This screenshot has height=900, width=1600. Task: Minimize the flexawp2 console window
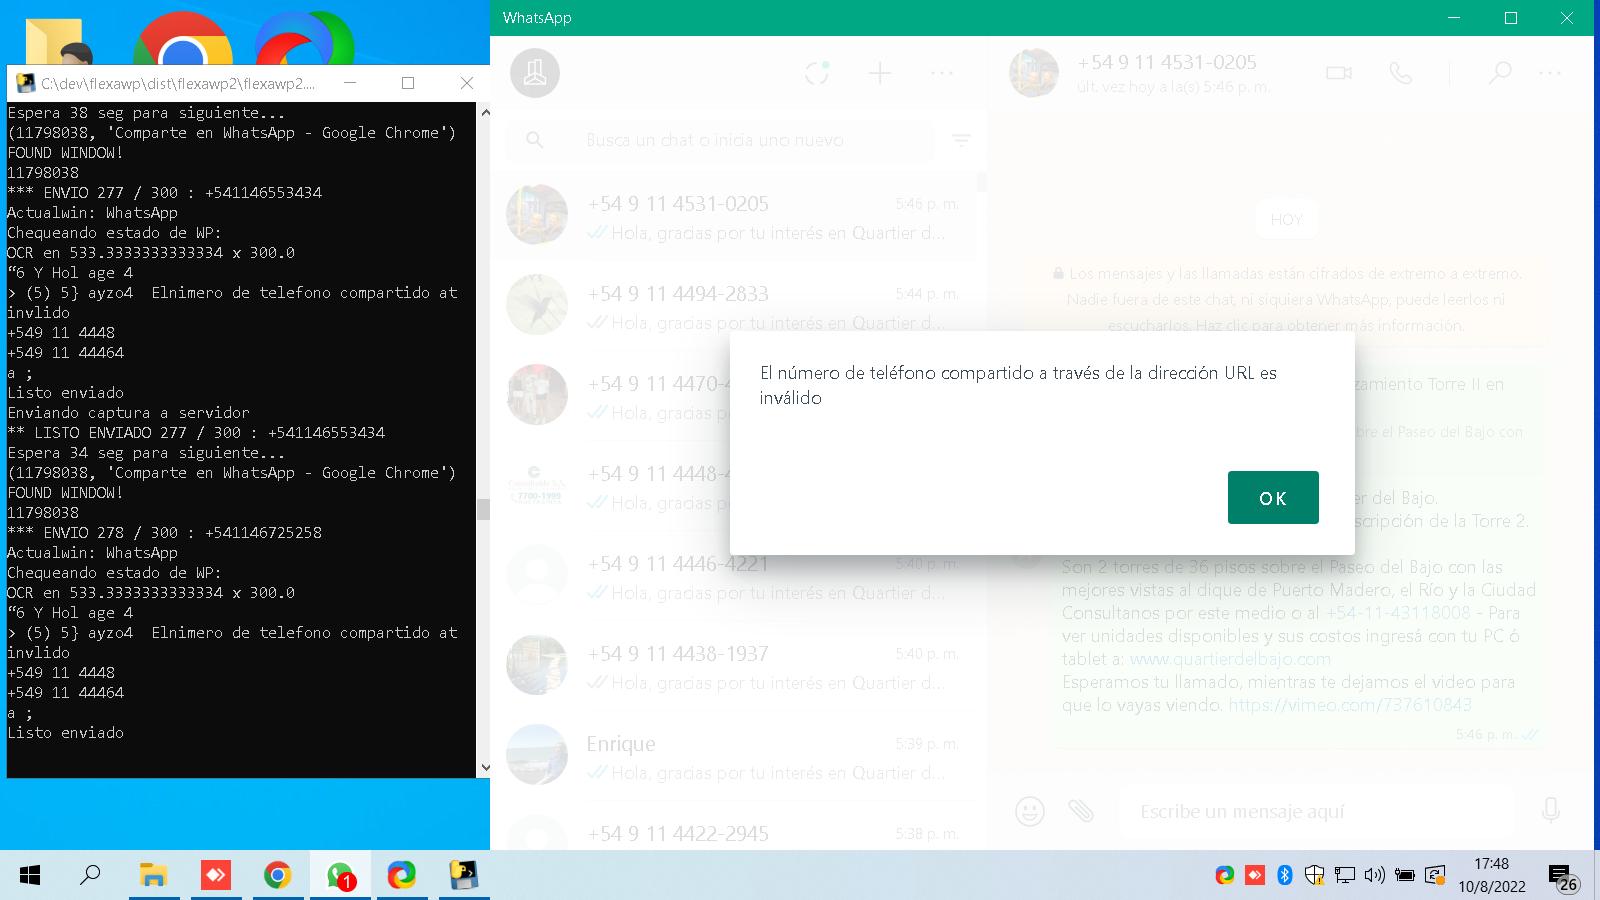click(x=350, y=83)
